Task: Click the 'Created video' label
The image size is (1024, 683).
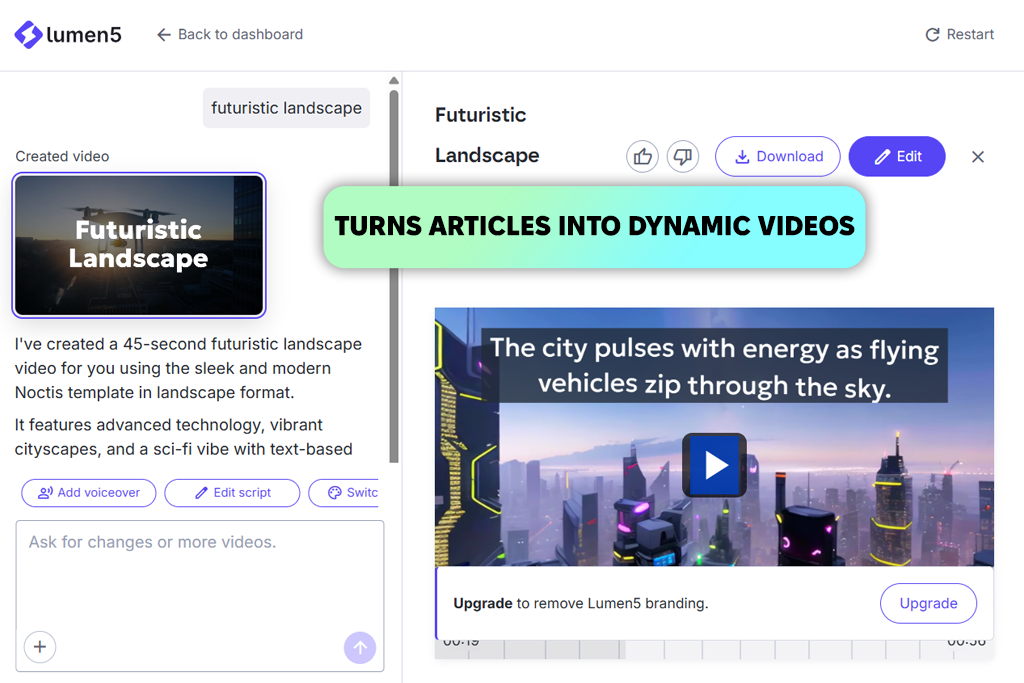Action: (63, 157)
